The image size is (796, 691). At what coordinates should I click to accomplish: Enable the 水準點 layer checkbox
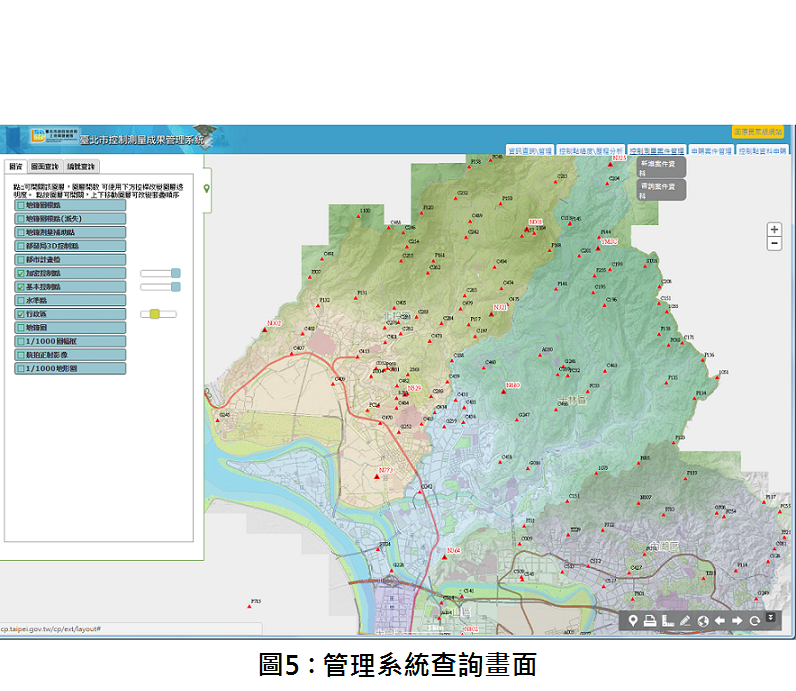[x=20, y=300]
